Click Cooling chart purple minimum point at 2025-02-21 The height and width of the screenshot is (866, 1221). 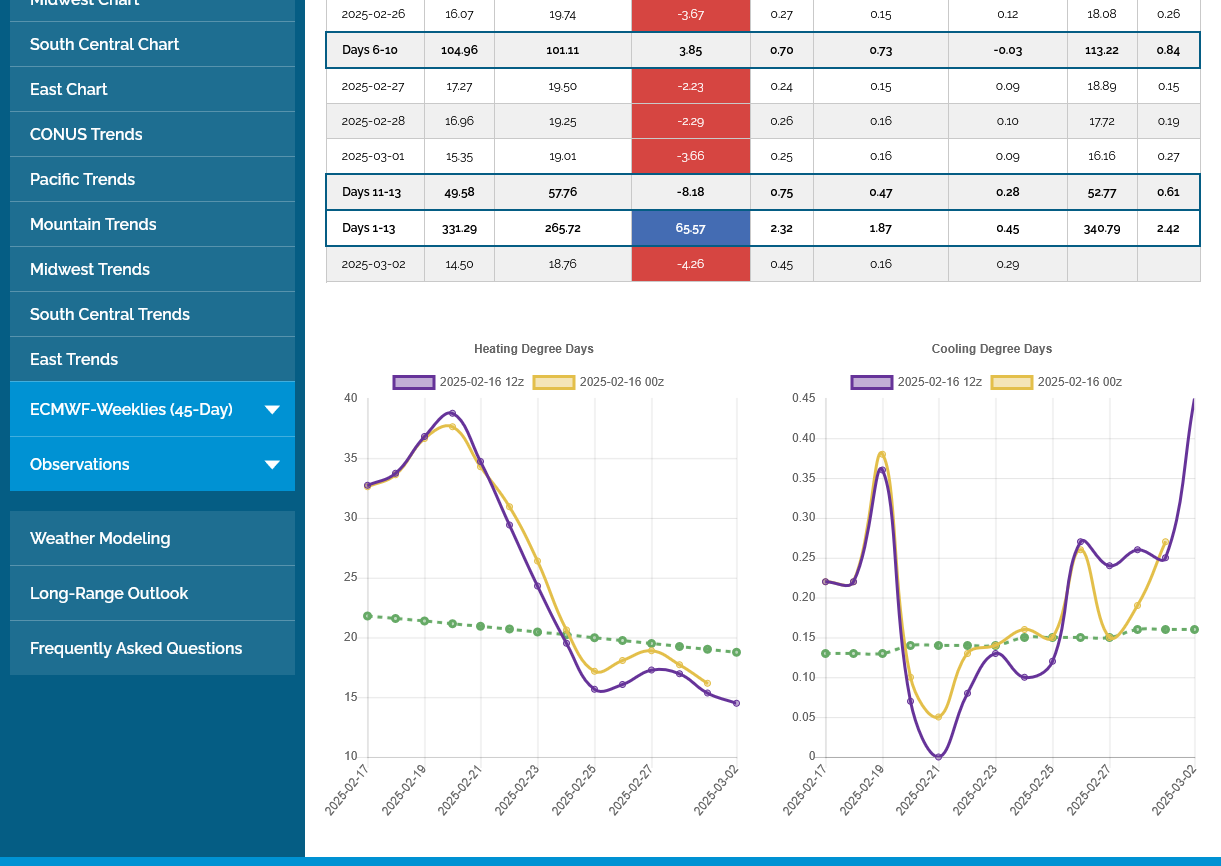938,756
